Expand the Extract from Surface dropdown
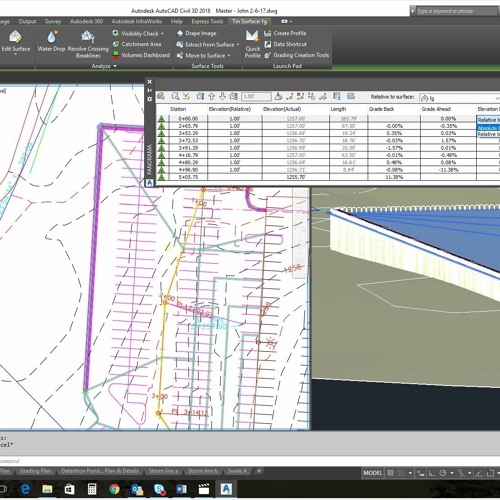 click(238, 45)
